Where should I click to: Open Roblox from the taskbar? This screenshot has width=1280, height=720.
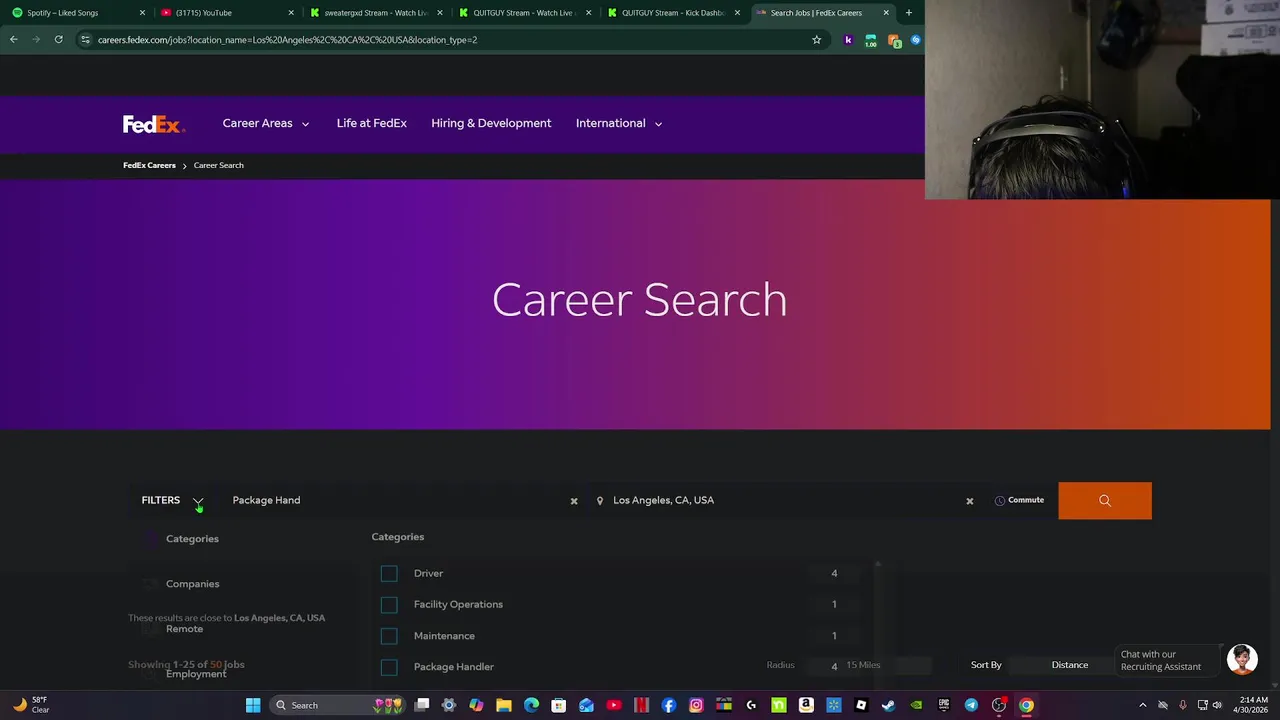861,705
